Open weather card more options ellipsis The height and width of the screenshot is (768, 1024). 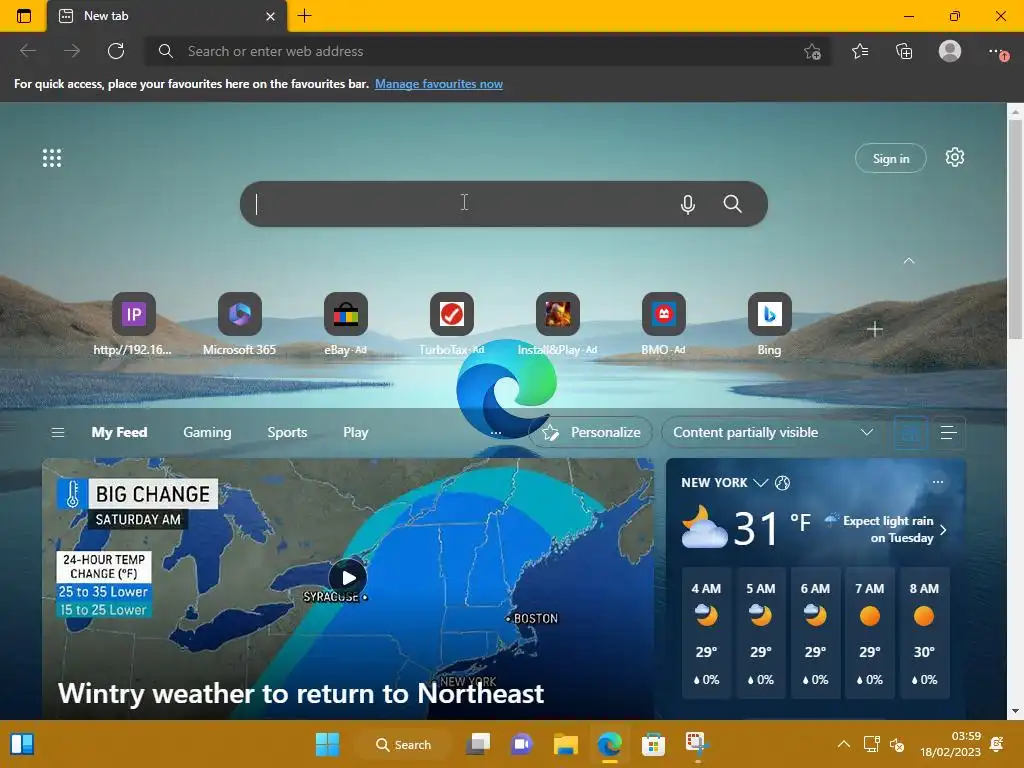pyautogui.click(x=938, y=482)
